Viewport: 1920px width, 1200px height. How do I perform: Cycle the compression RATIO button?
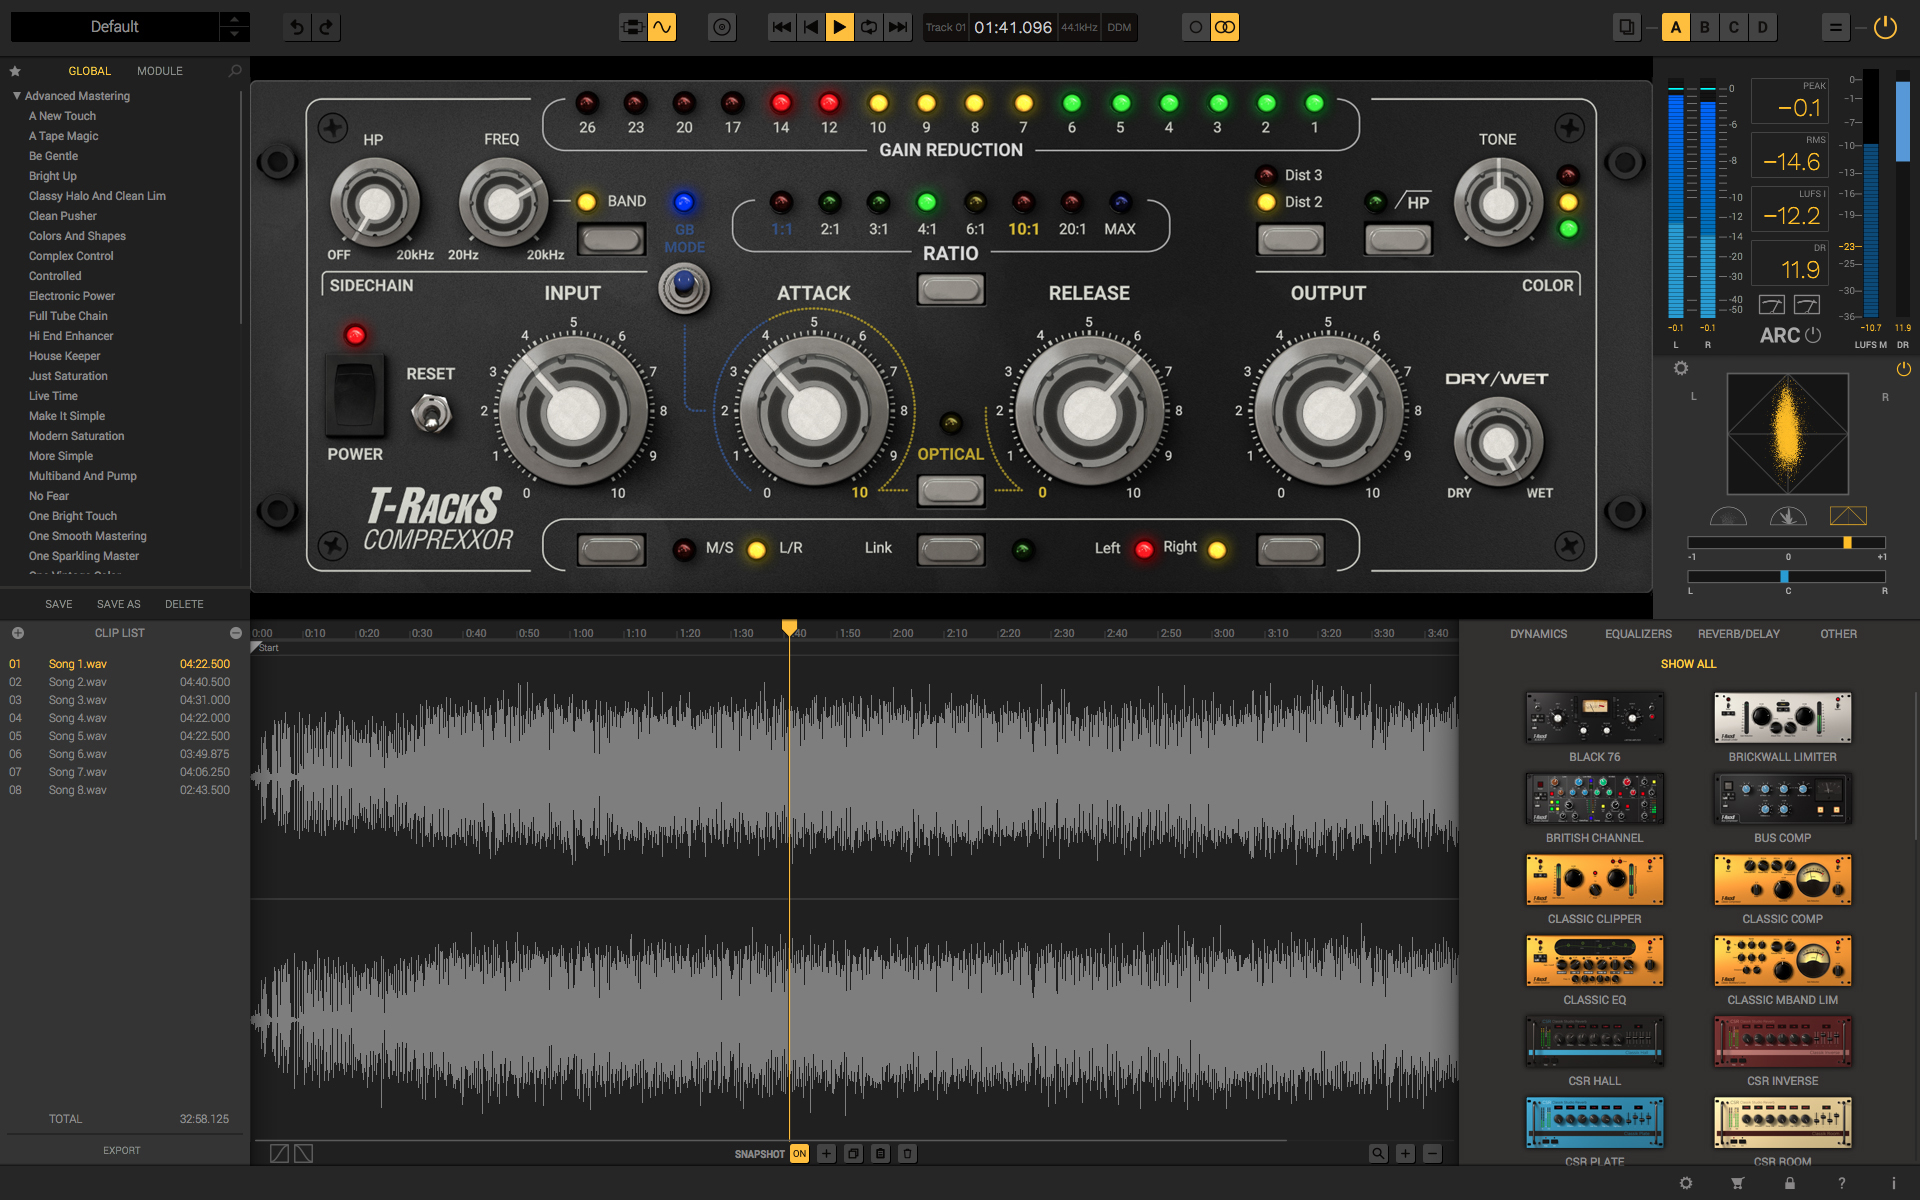951,290
